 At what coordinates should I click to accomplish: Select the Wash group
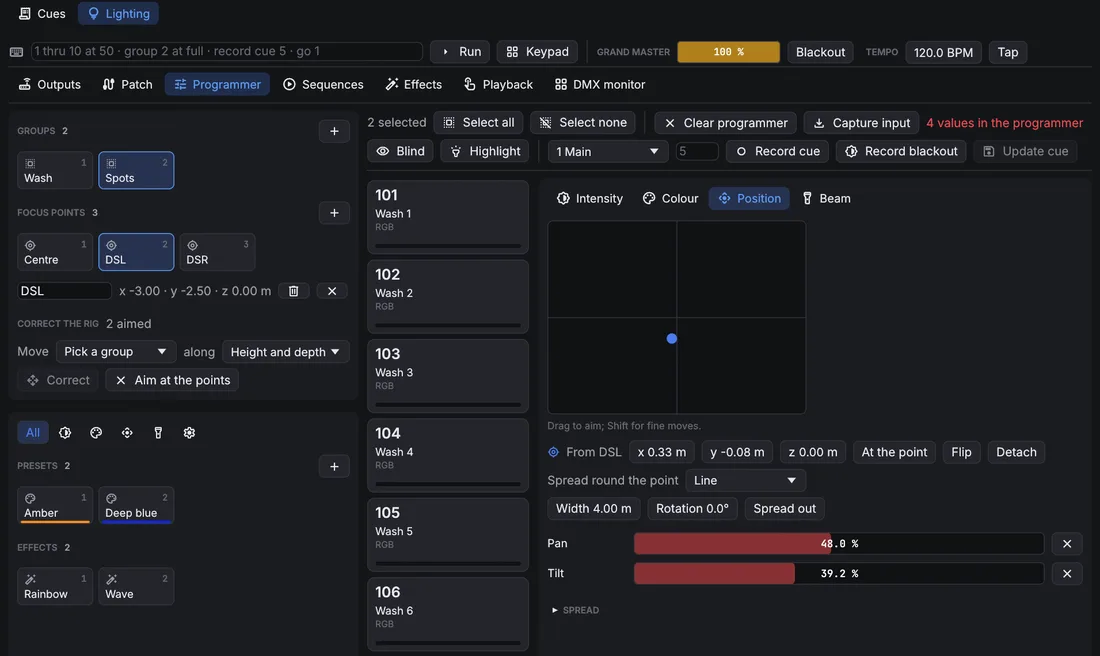point(55,170)
